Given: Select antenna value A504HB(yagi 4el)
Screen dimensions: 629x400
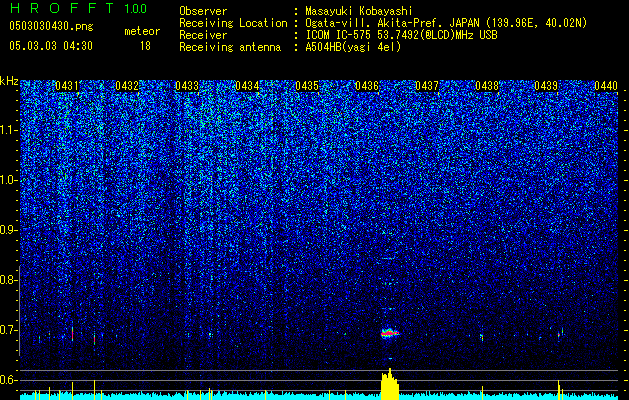Looking at the screenshot, I should pyautogui.click(x=353, y=47).
